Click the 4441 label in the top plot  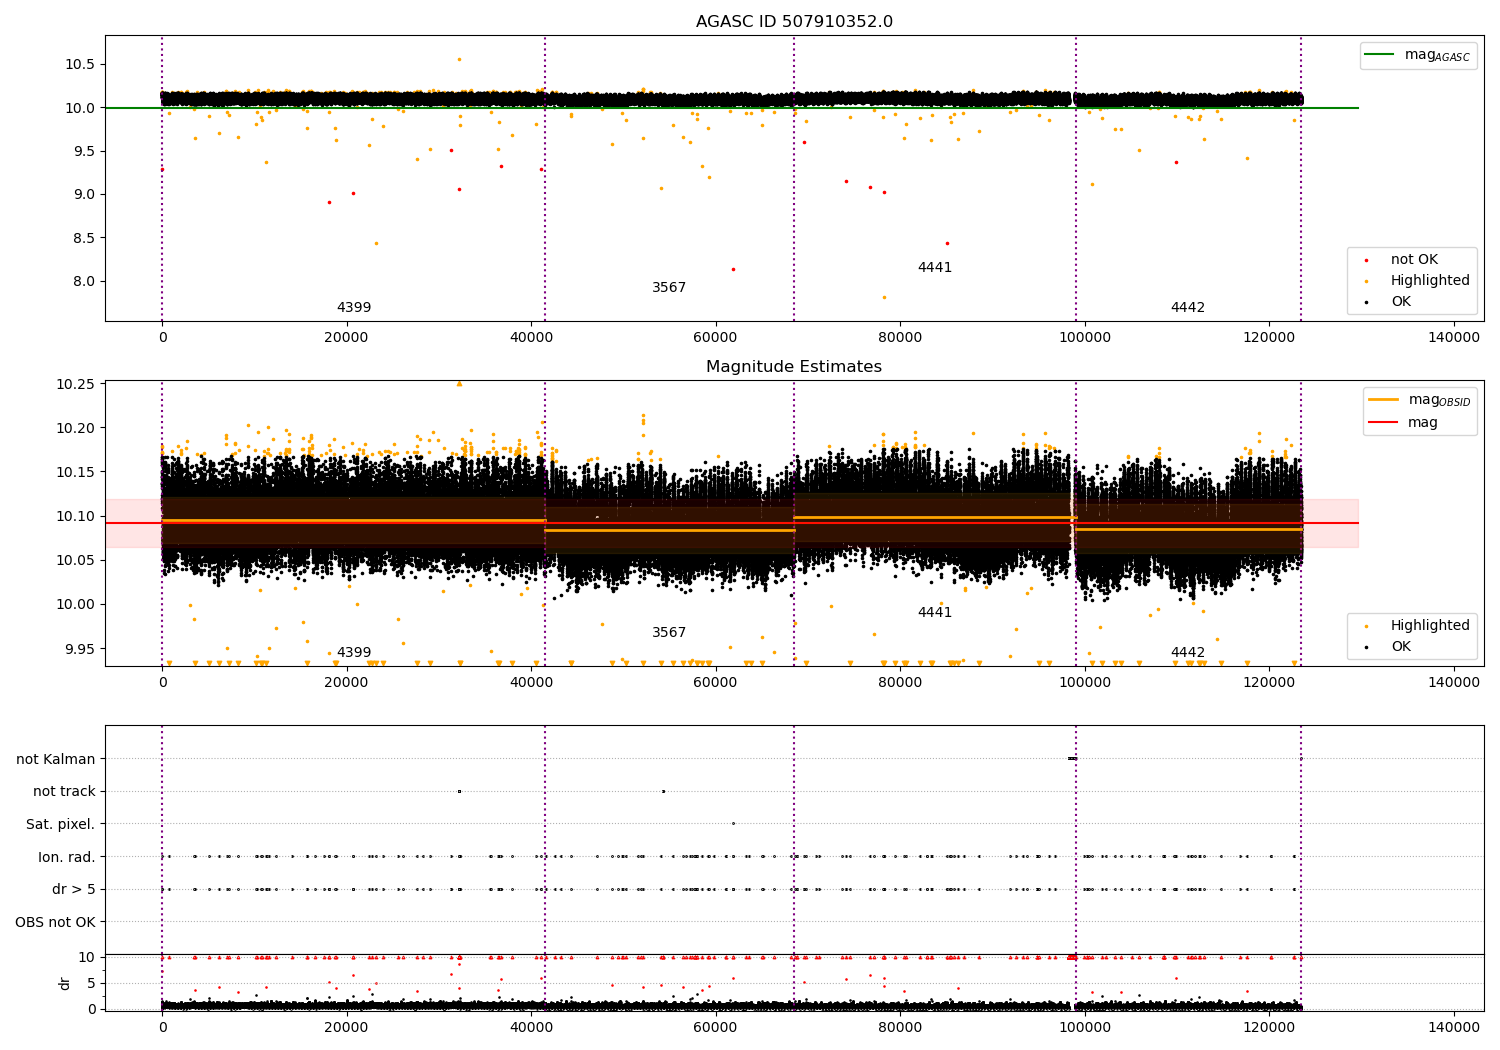[x=935, y=268]
